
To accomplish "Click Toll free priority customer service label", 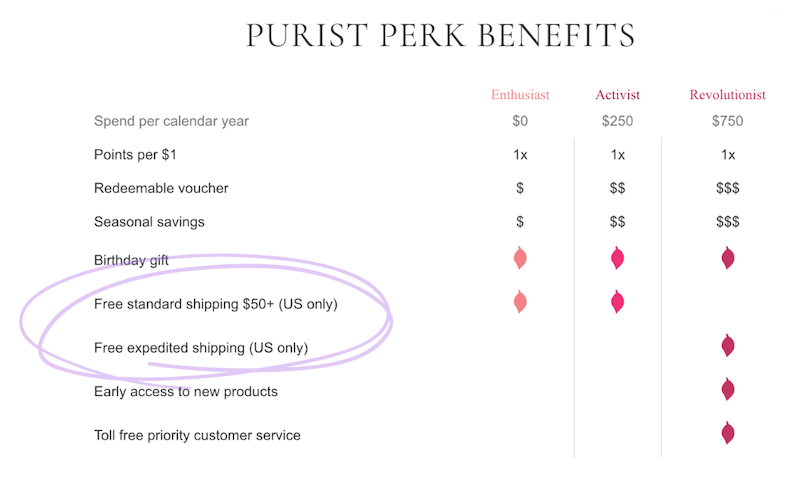I will pyautogui.click(x=197, y=435).
